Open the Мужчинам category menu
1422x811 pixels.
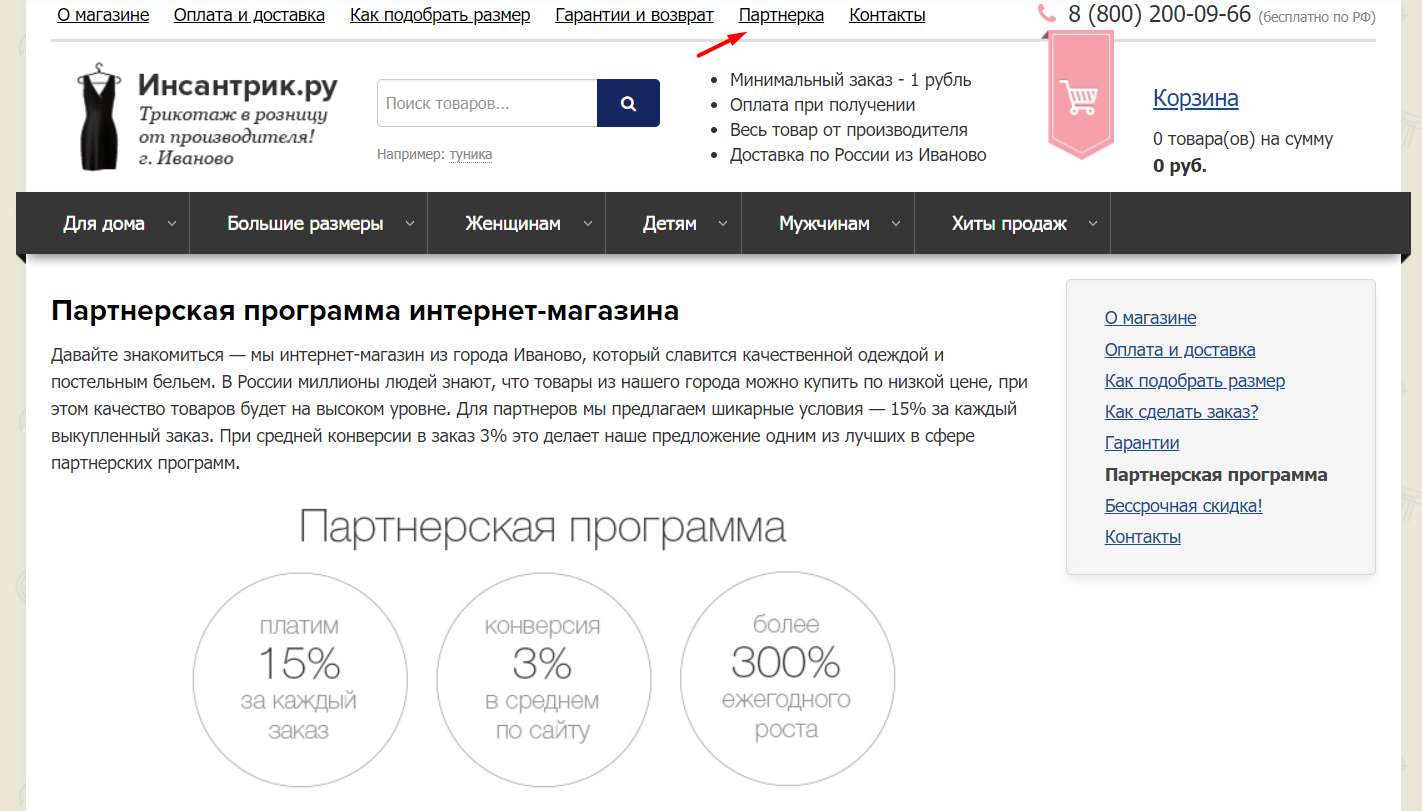tap(824, 224)
